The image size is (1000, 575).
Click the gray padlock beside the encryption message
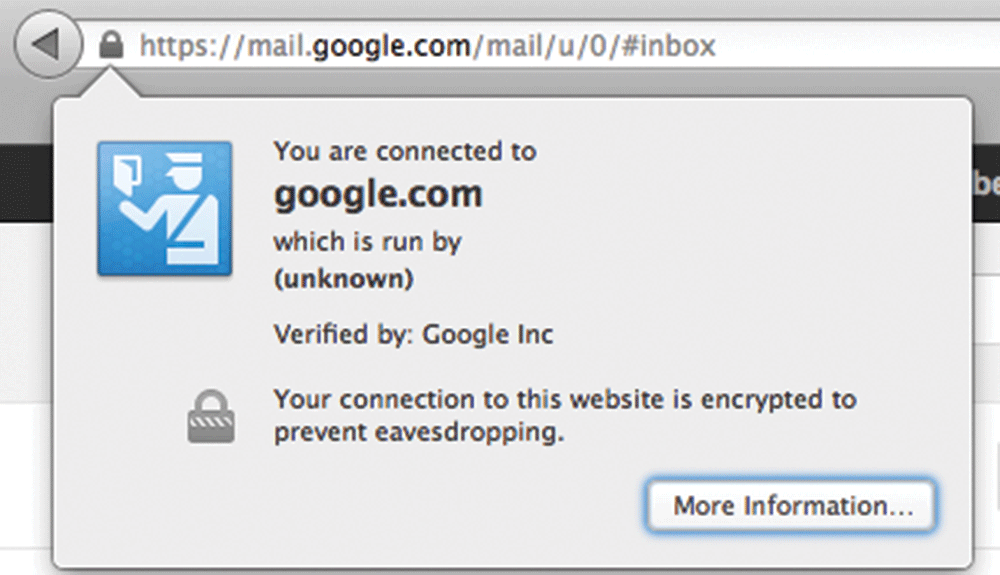210,416
